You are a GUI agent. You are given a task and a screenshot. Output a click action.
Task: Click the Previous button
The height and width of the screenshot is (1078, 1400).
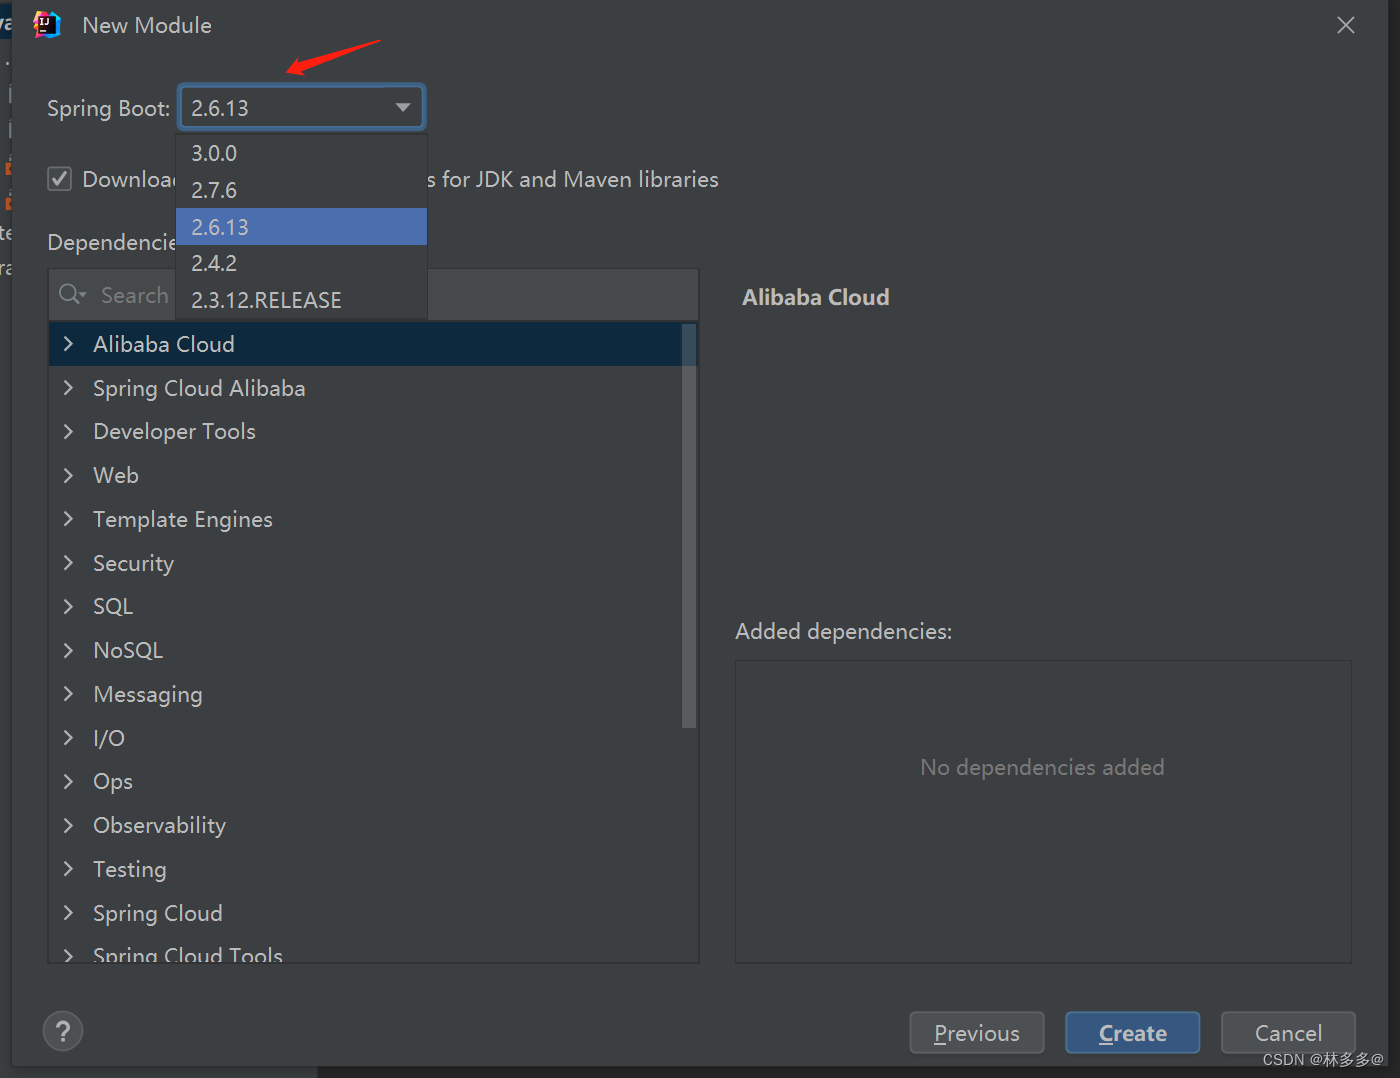tap(977, 1033)
